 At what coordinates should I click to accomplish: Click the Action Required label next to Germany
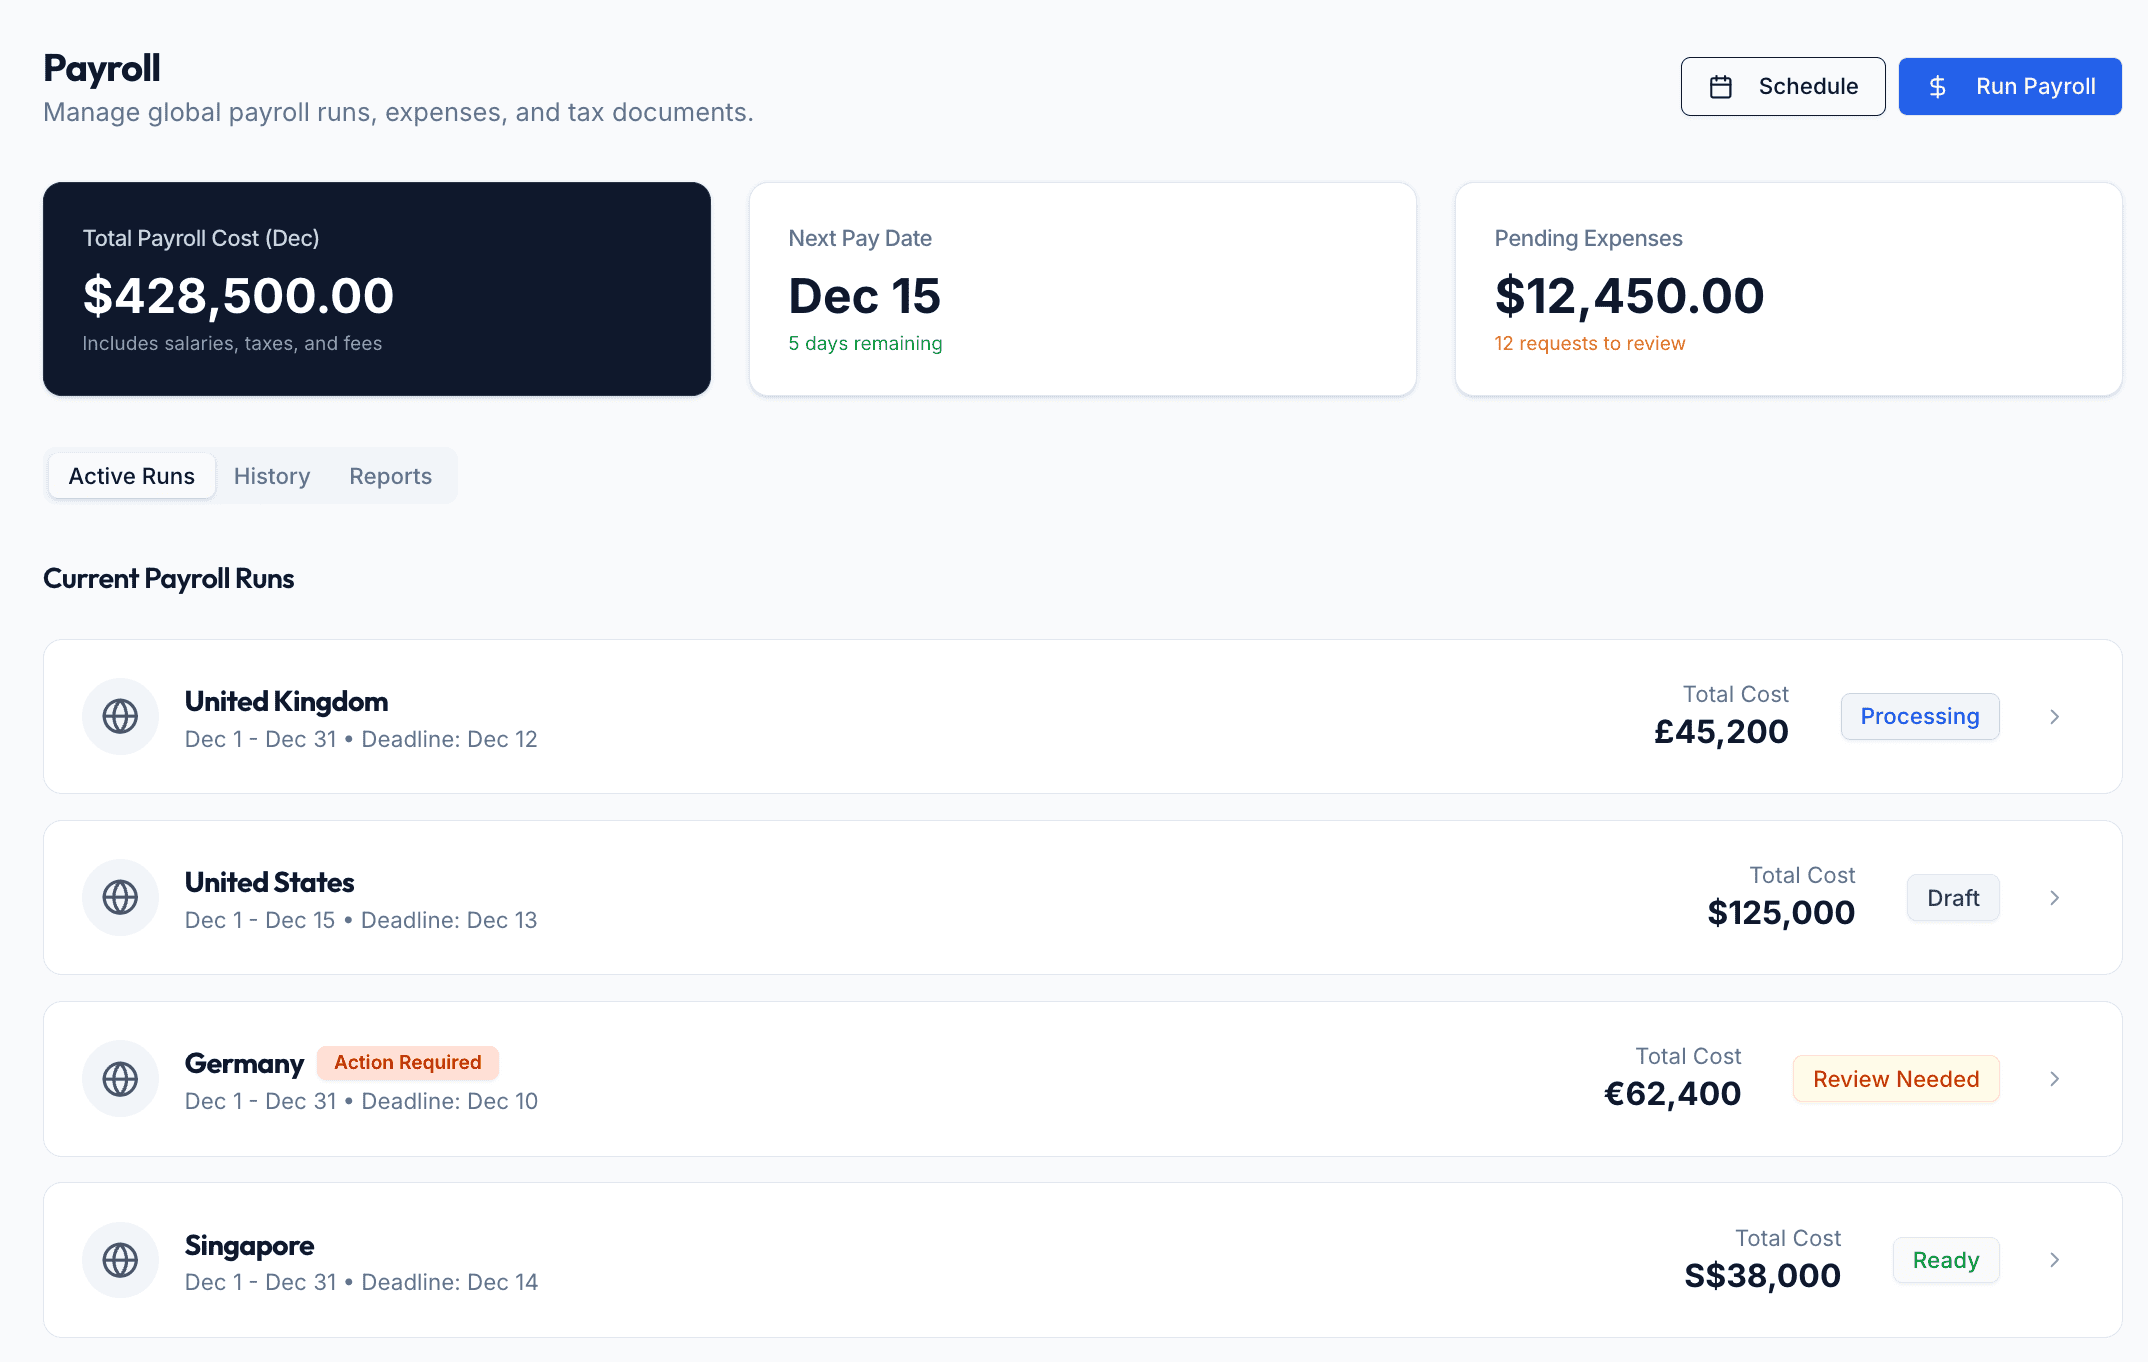pyautogui.click(x=407, y=1062)
